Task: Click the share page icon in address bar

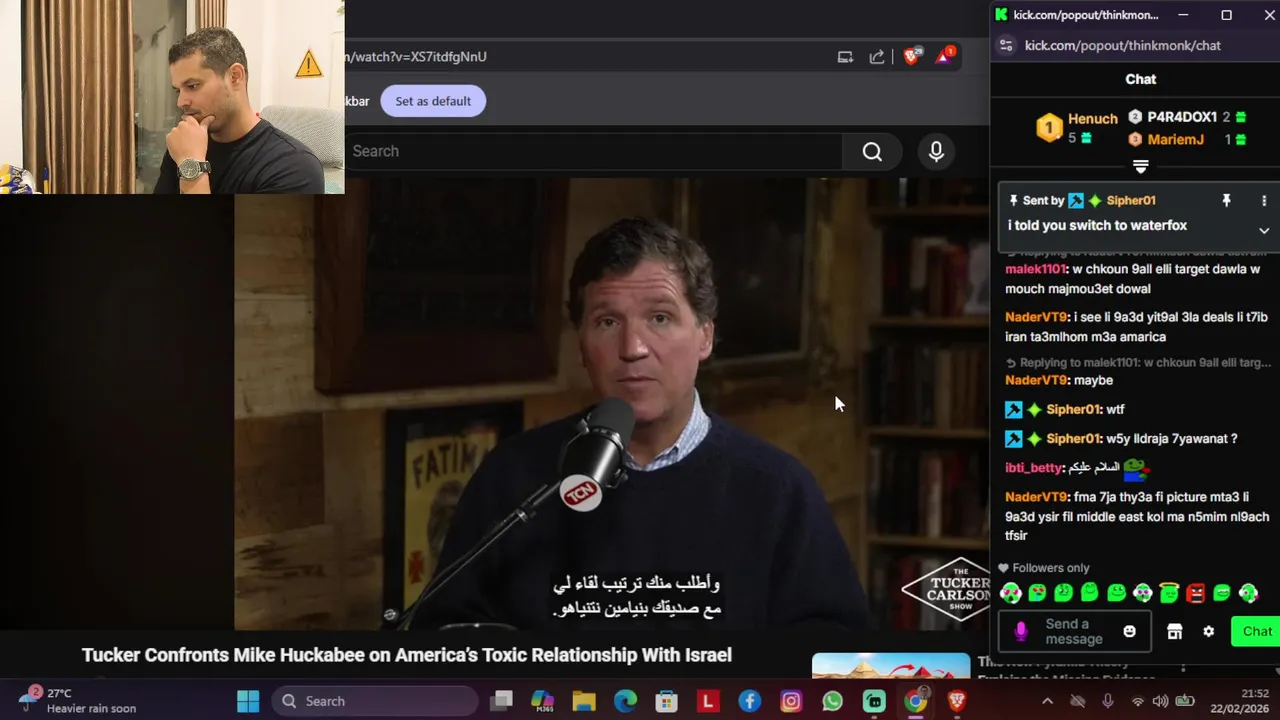Action: tap(877, 57)
